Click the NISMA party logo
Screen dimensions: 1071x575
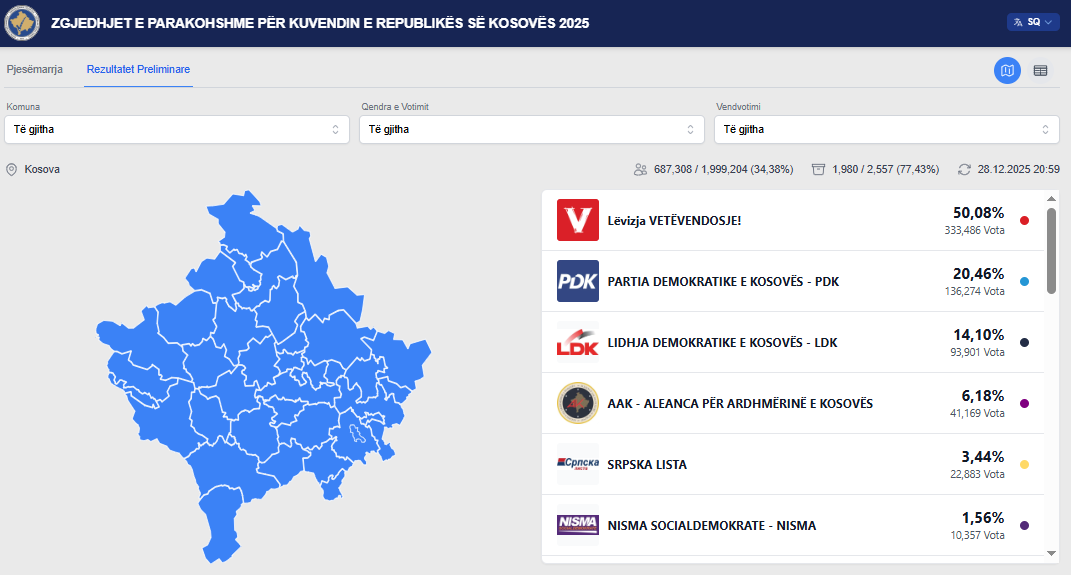tap(577, 525)
